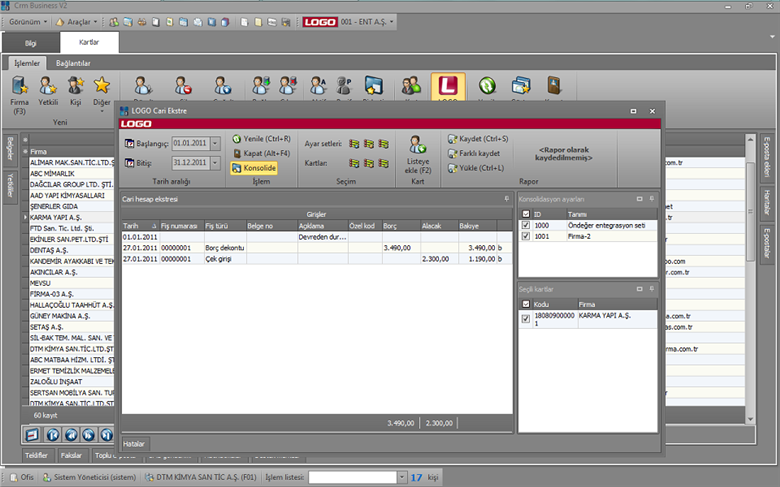Open the Hatalar tab at the bottom
The image size is (780, 487).
pos(134,444)
